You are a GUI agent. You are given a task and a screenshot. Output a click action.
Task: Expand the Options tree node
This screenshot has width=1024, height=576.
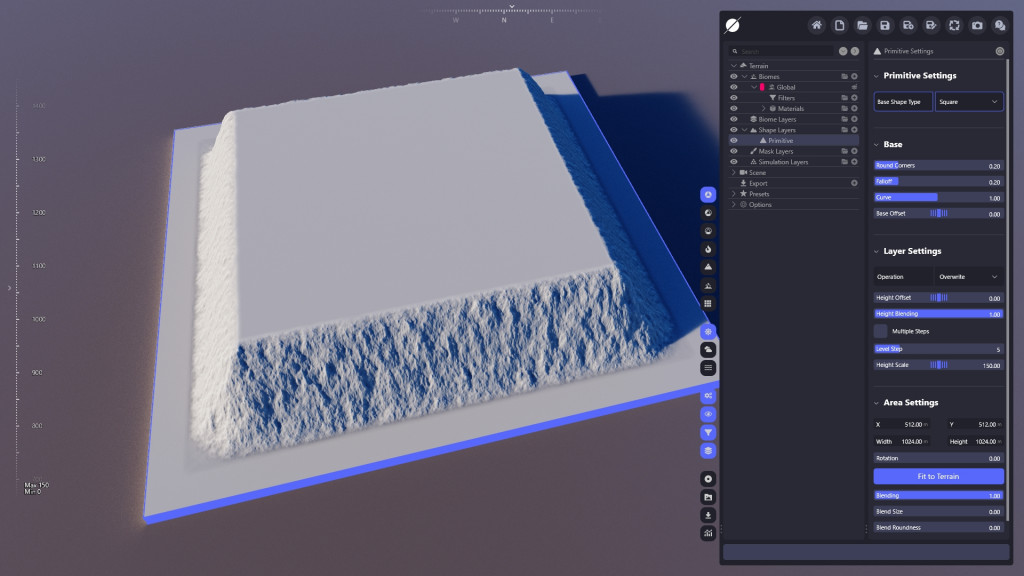coord(733,204)
